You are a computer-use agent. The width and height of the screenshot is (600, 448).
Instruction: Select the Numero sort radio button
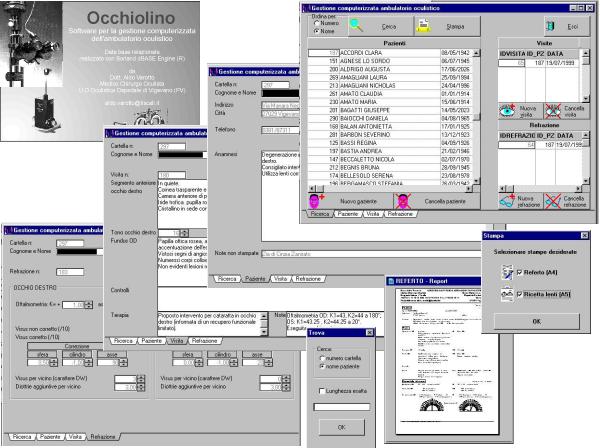point(316,23)
